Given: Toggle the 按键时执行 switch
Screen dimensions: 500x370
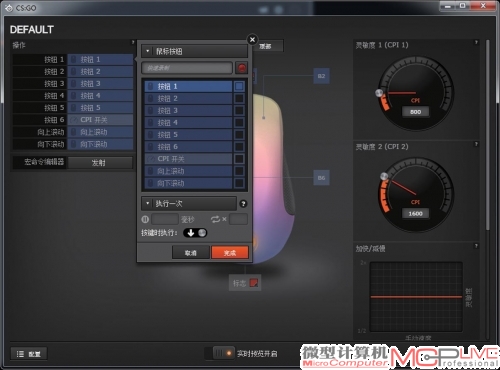Looking at the screenshot, I should (195, 233).
